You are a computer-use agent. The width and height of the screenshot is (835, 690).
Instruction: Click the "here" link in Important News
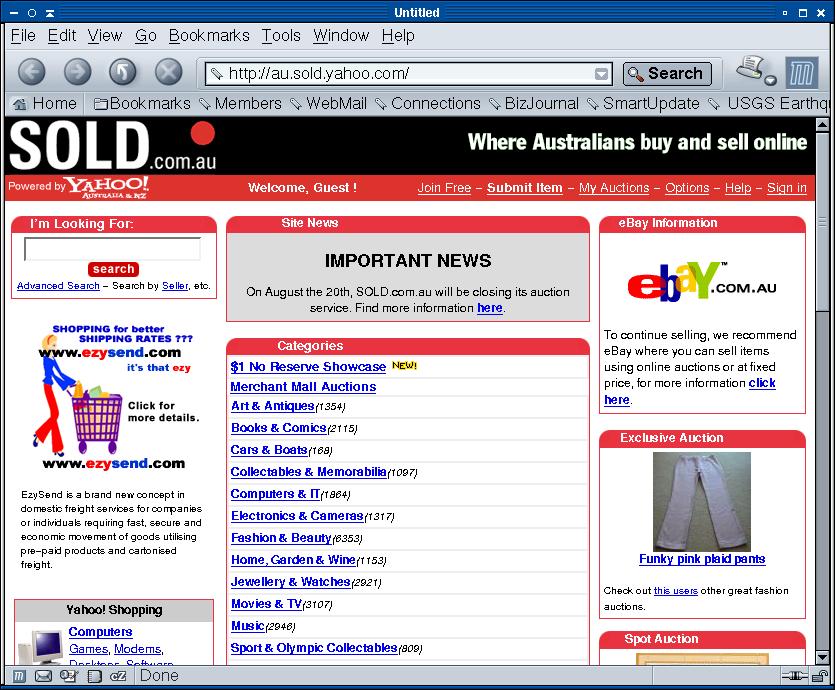(490, 308)
